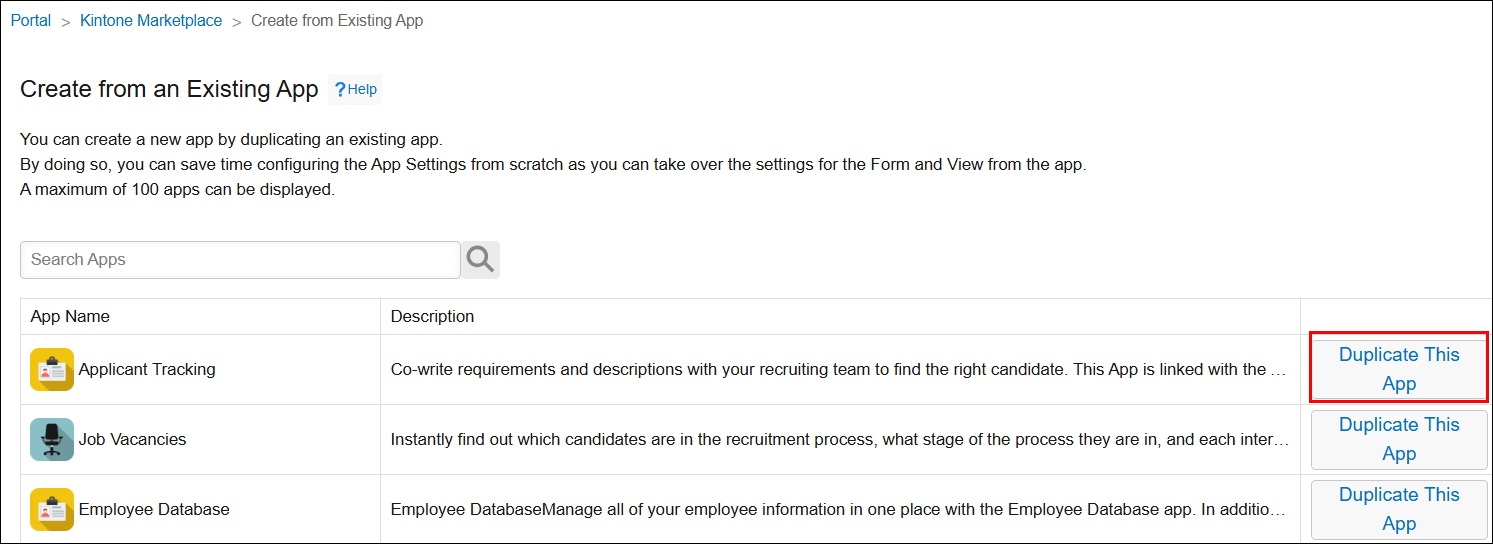The height and width of the screenshot is (544, 1493).
Task: Duplicate the Applicant Tracking app
Action: coord(1398,369)
